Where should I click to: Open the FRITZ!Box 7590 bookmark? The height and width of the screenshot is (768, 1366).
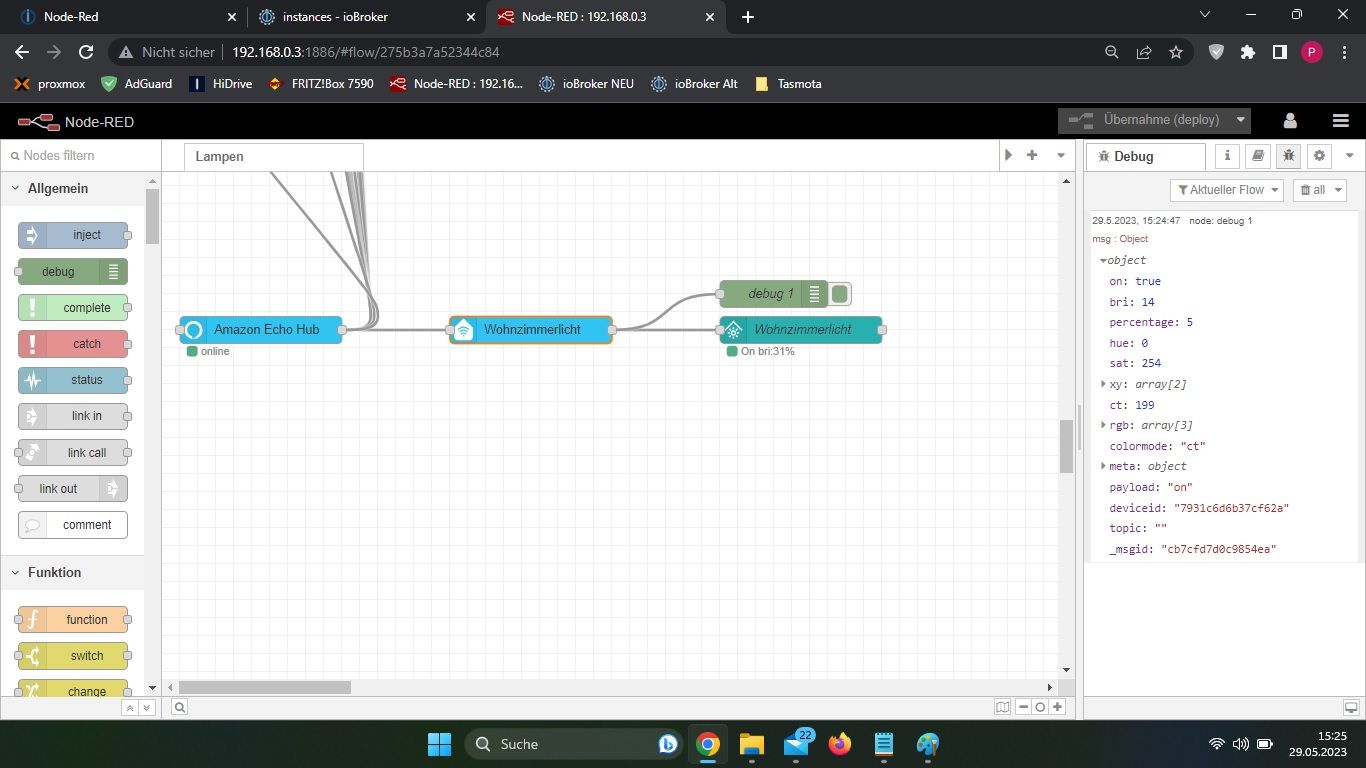click(321, 84)
